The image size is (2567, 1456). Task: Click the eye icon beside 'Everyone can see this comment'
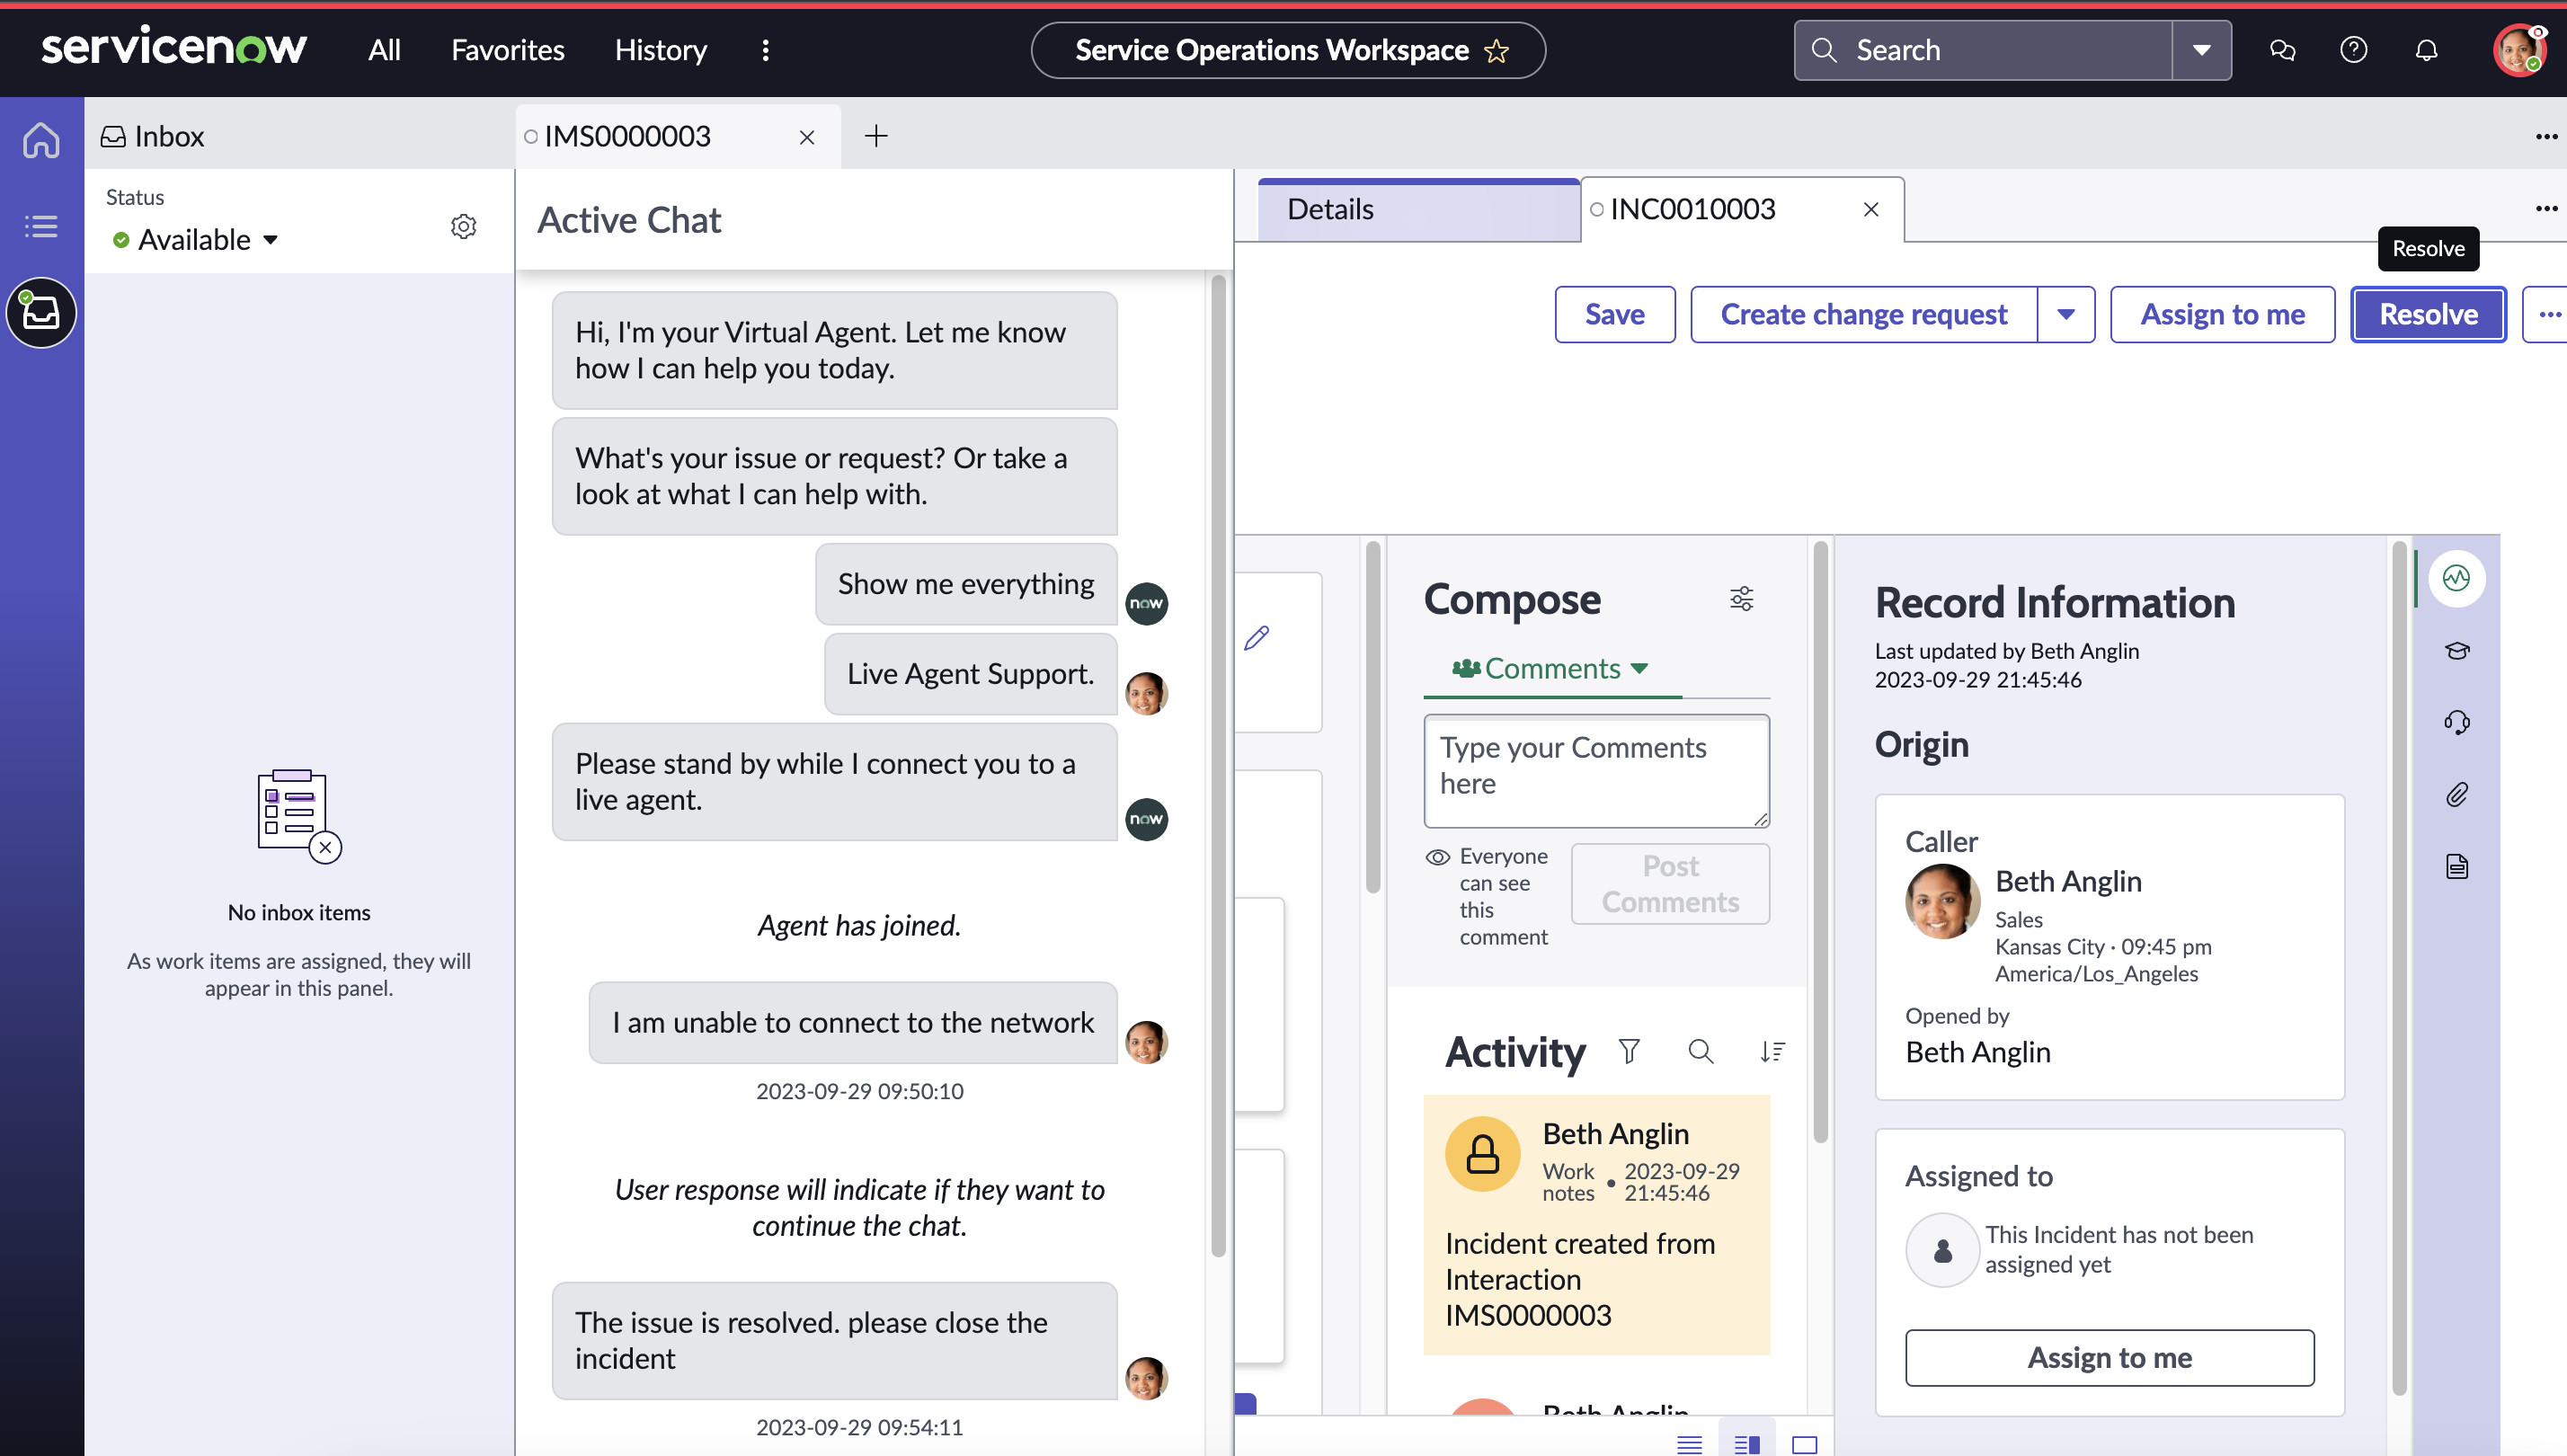(x=1437, y=857)
